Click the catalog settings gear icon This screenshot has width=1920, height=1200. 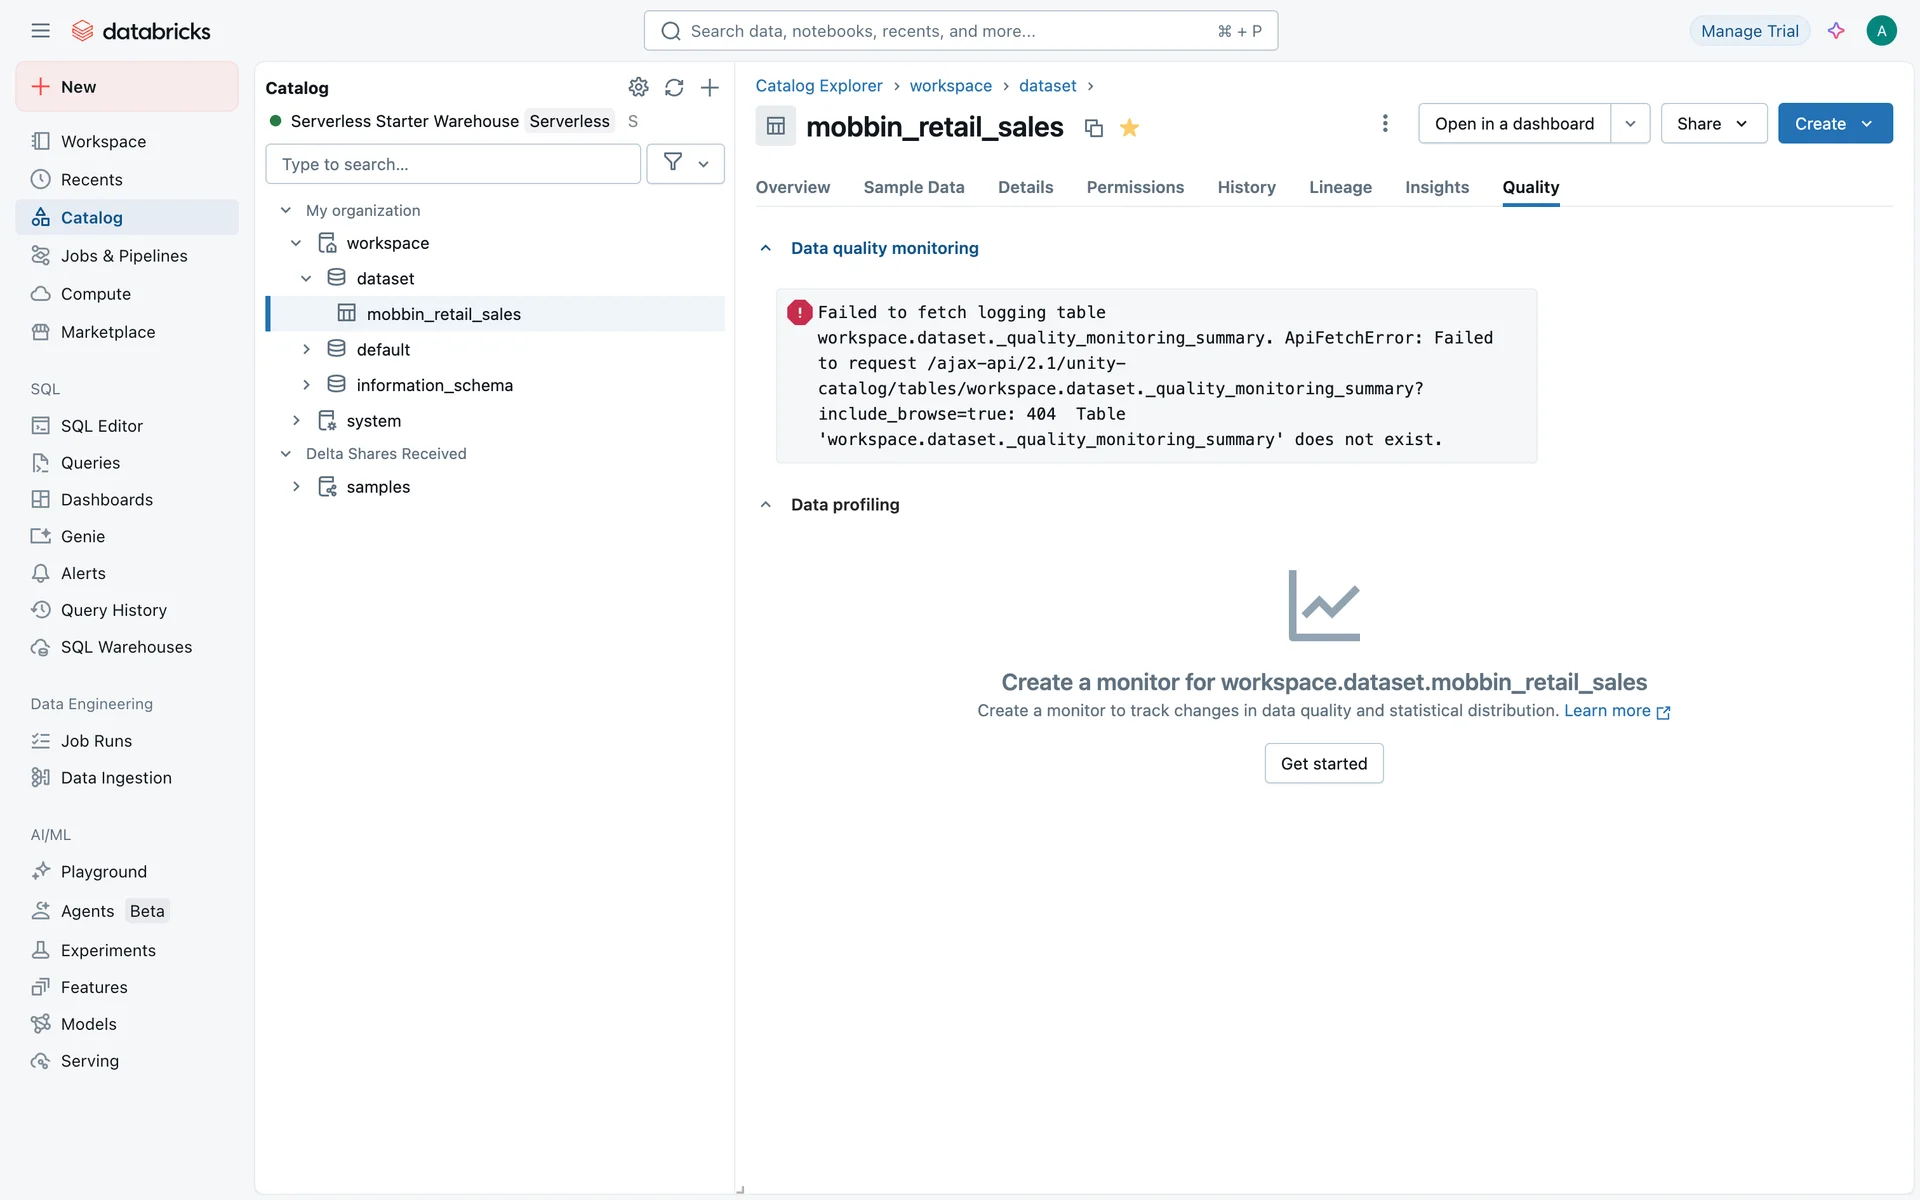[x=638, y=87]
